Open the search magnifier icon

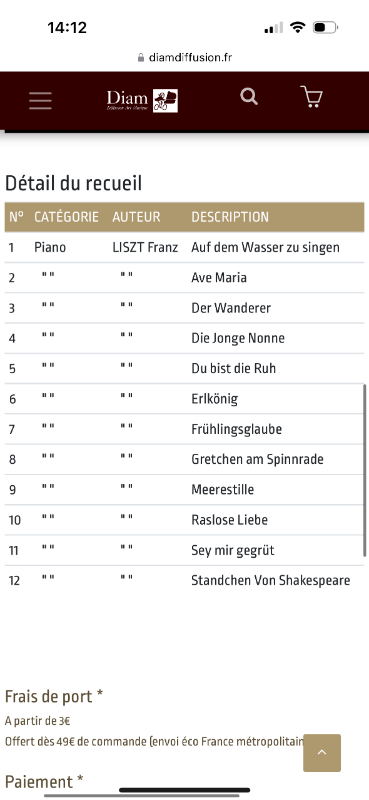[x=249, y=96]
